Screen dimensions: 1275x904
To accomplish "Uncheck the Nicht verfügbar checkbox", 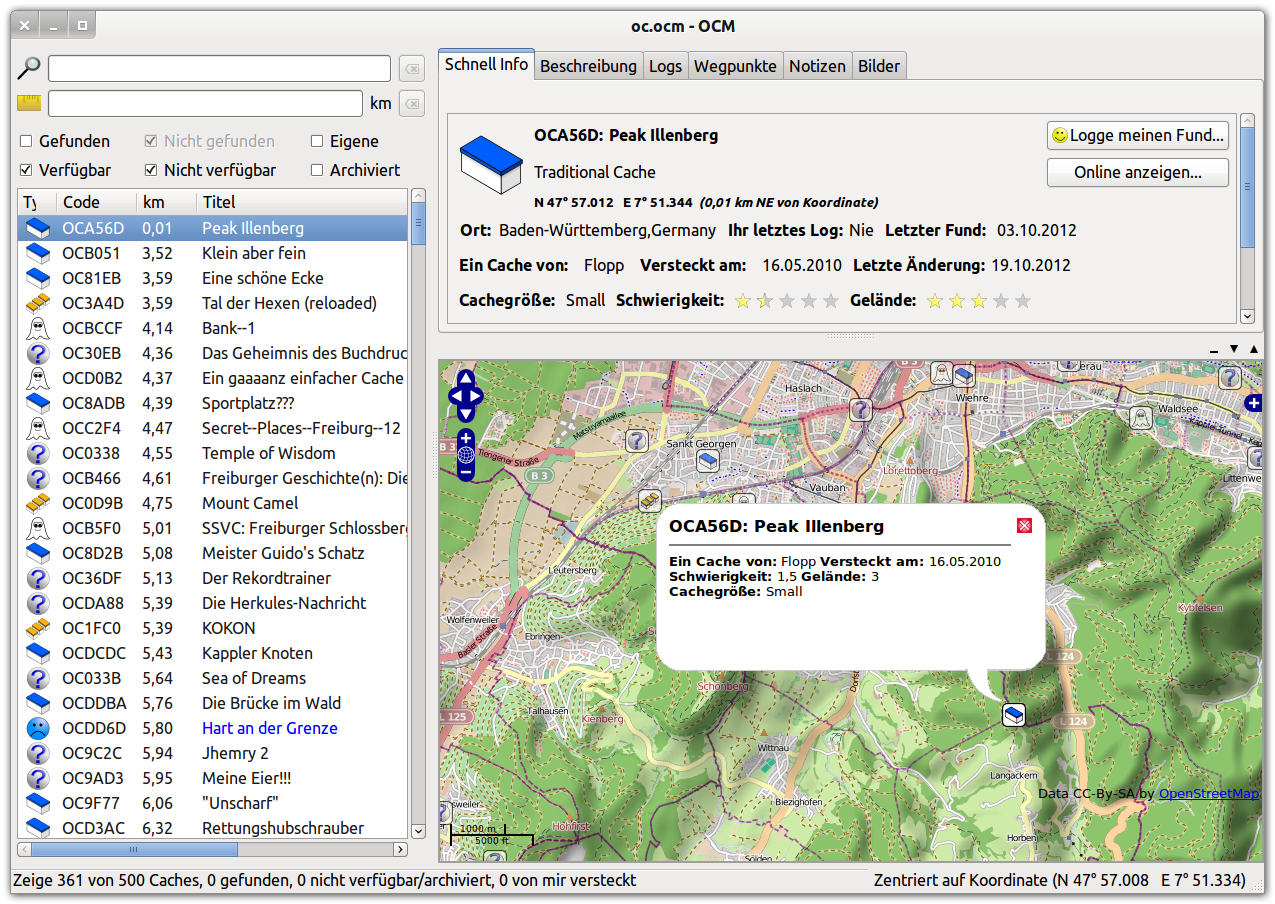I will [x=151, y=170].
